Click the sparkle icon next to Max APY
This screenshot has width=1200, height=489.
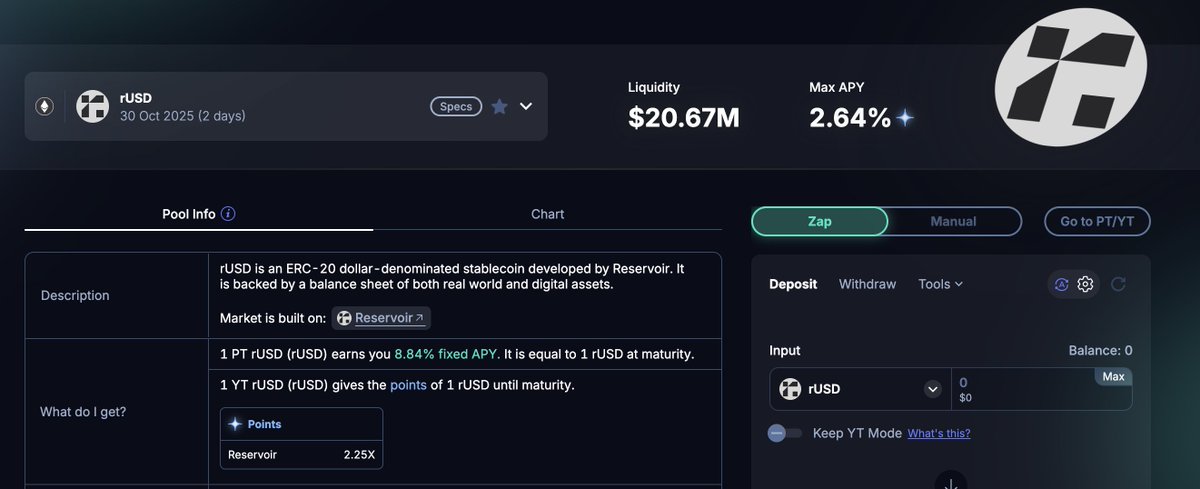pos(905,118)
